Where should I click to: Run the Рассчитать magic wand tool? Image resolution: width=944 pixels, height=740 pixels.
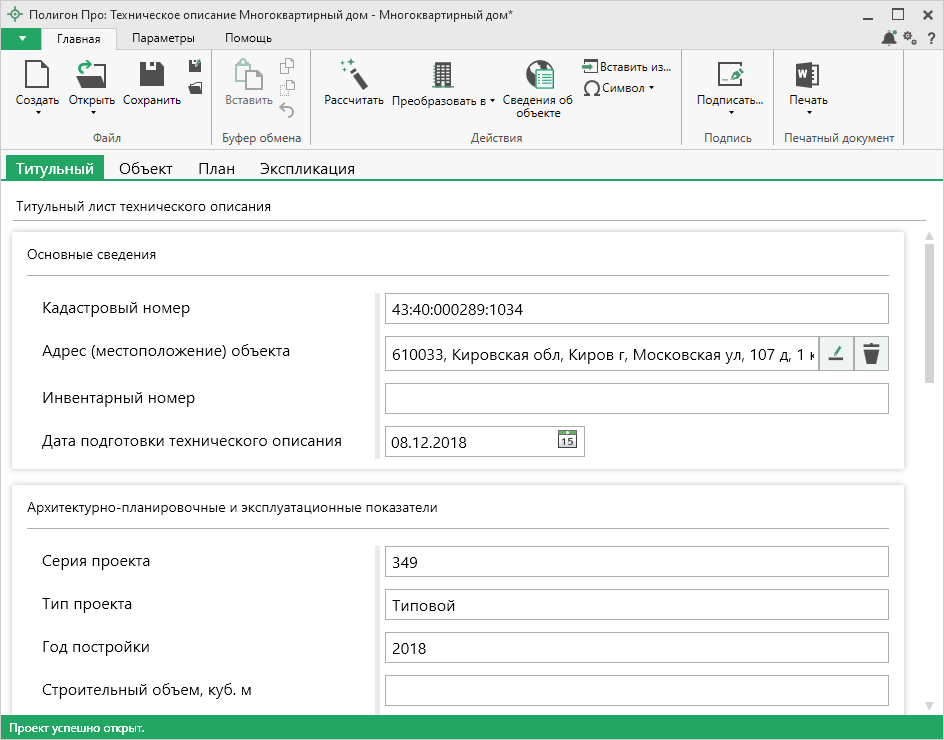pos(354,76)
